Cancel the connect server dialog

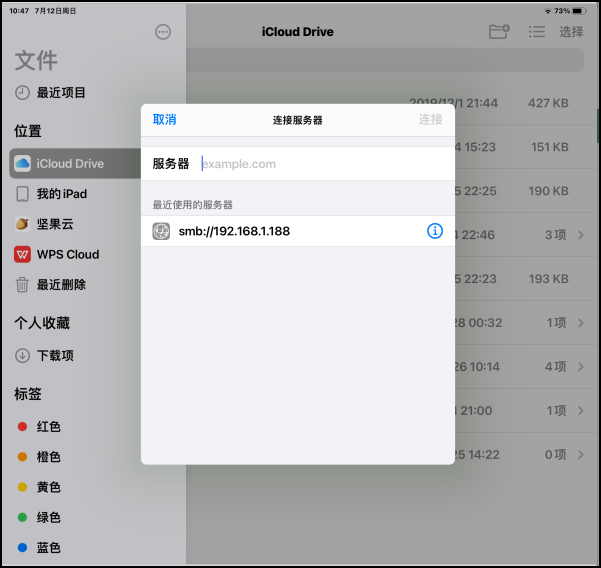pos(164,120)
